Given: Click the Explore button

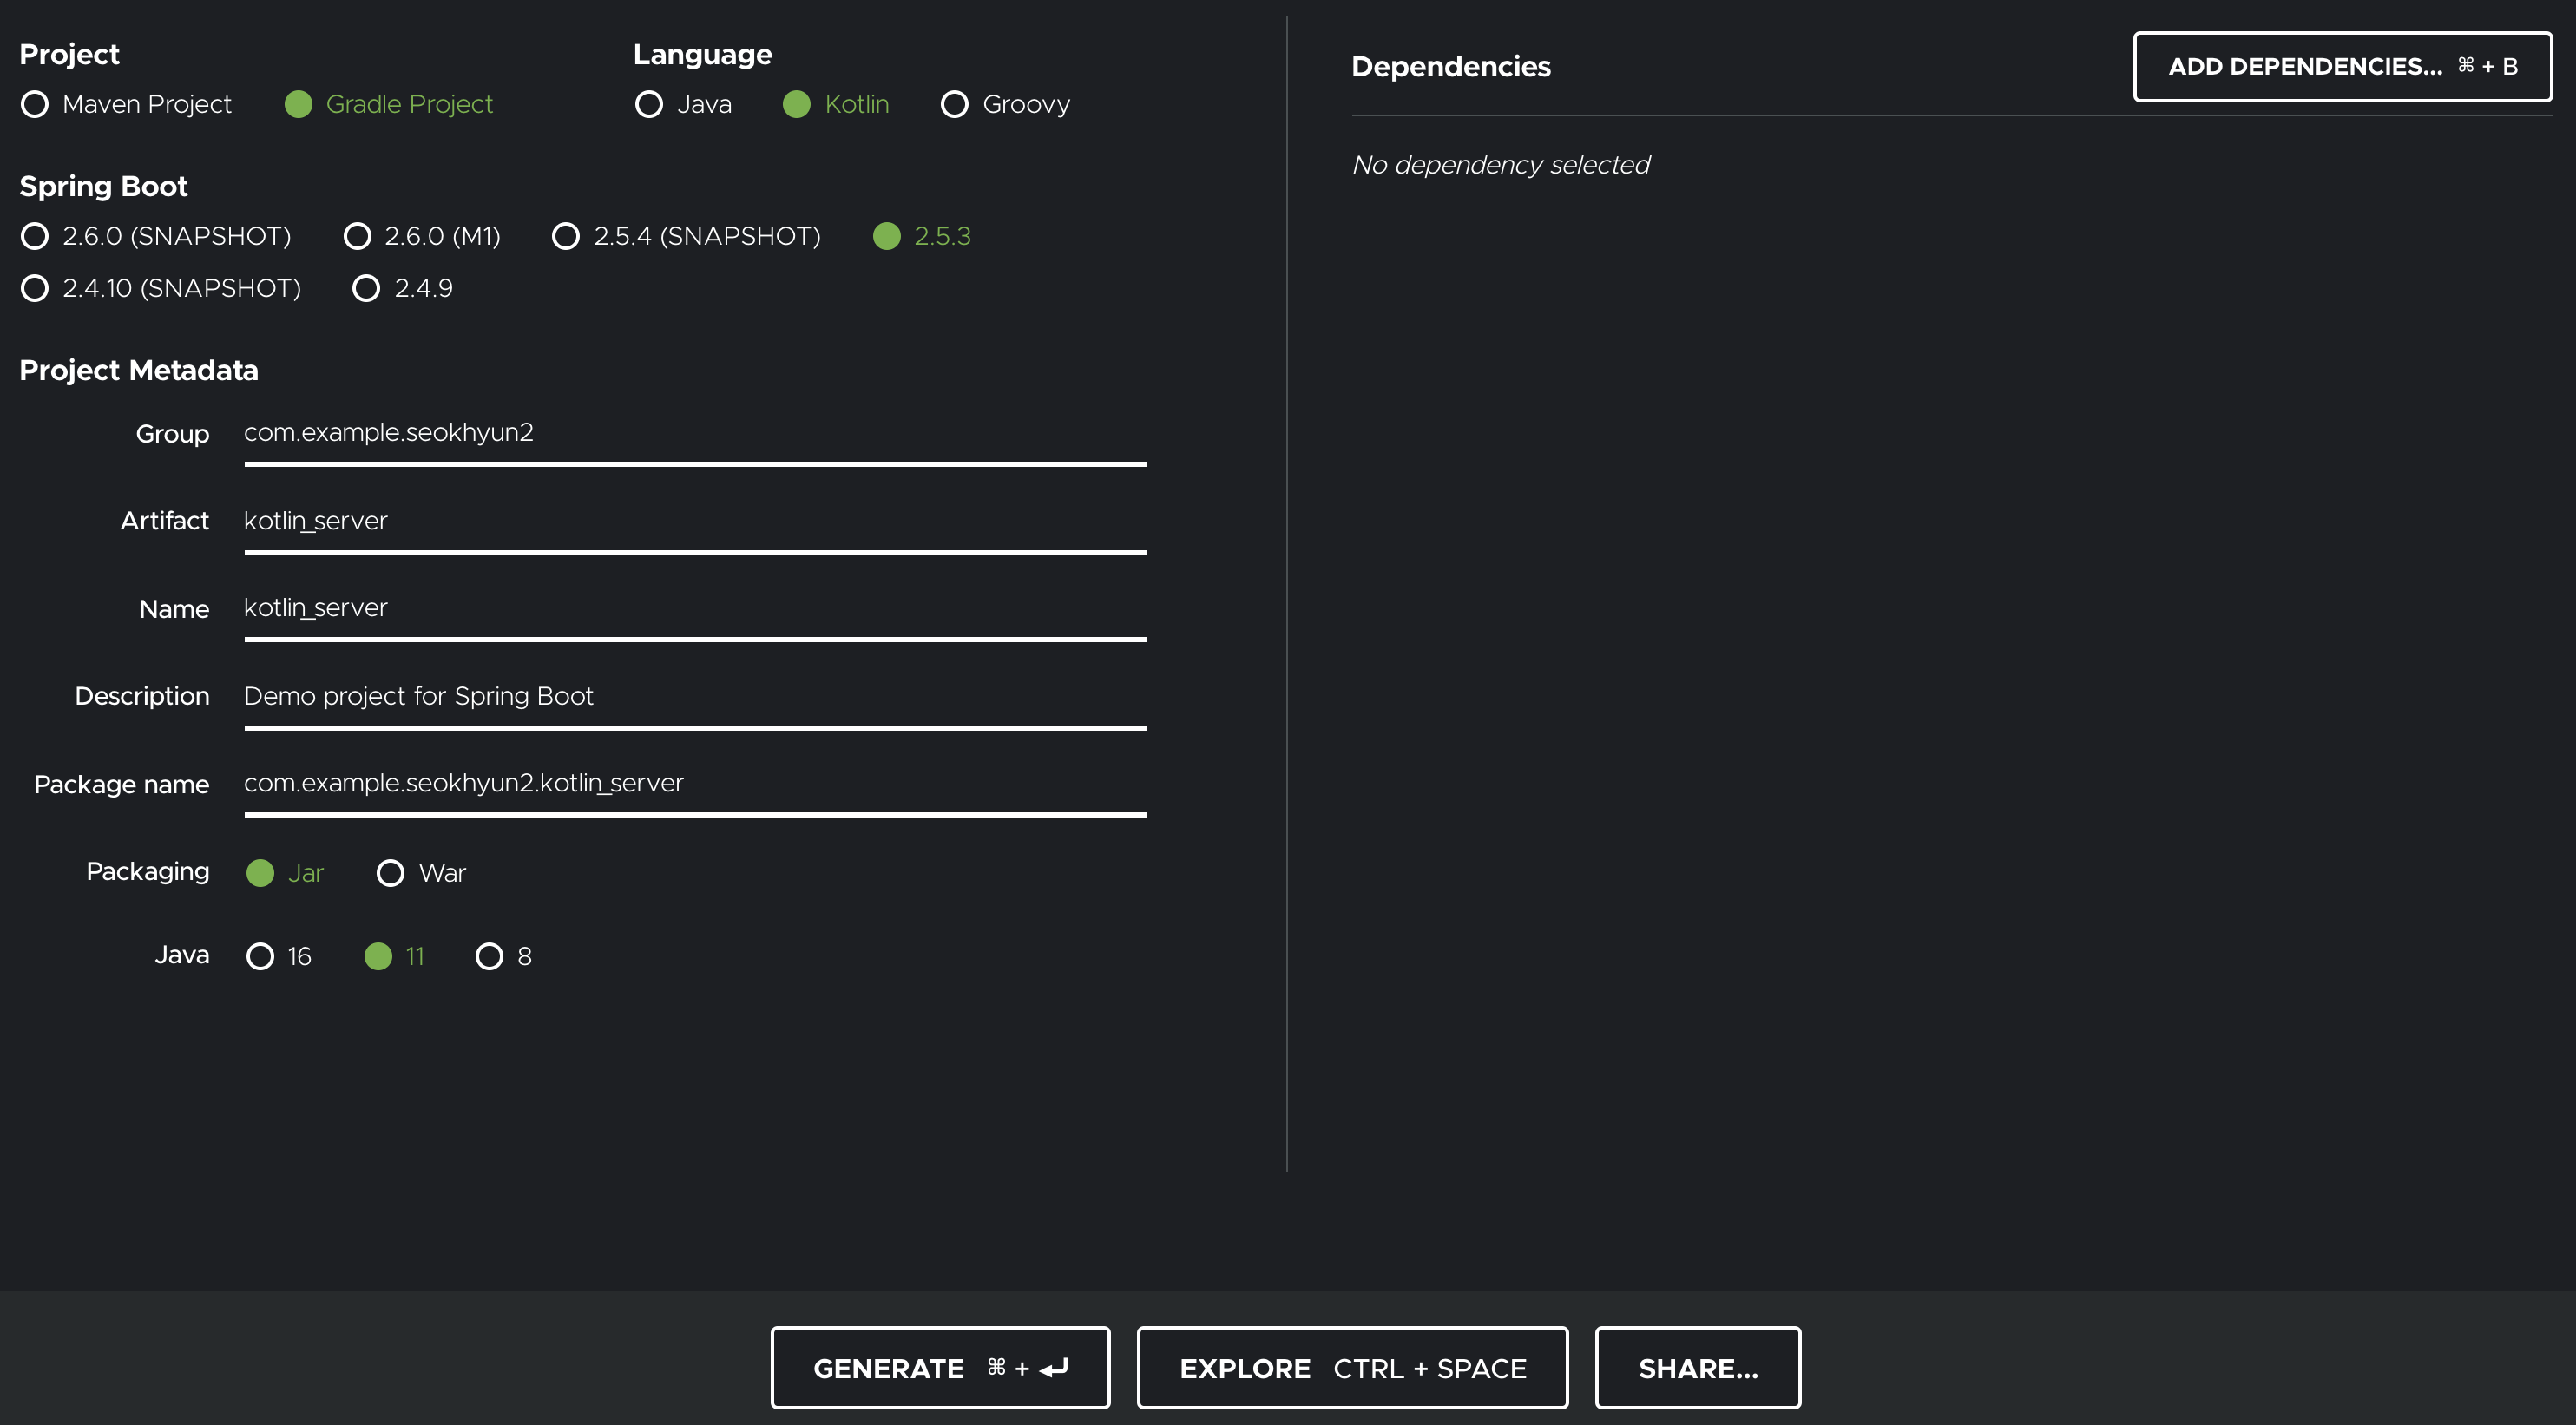Looking at the screenshot, I should (x=1352, y=1368).
